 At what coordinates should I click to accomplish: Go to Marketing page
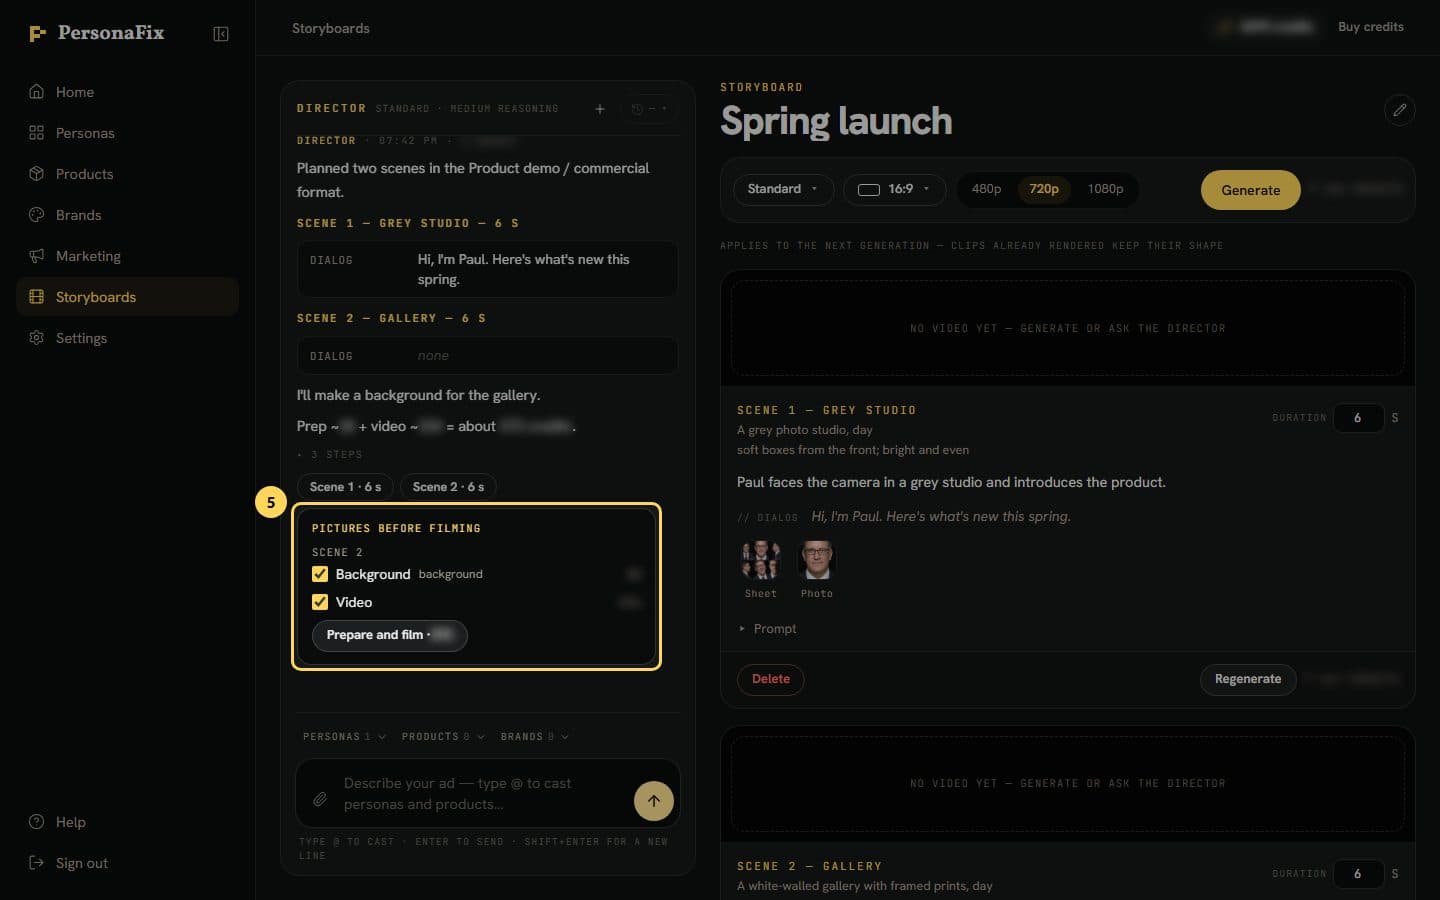127,256
